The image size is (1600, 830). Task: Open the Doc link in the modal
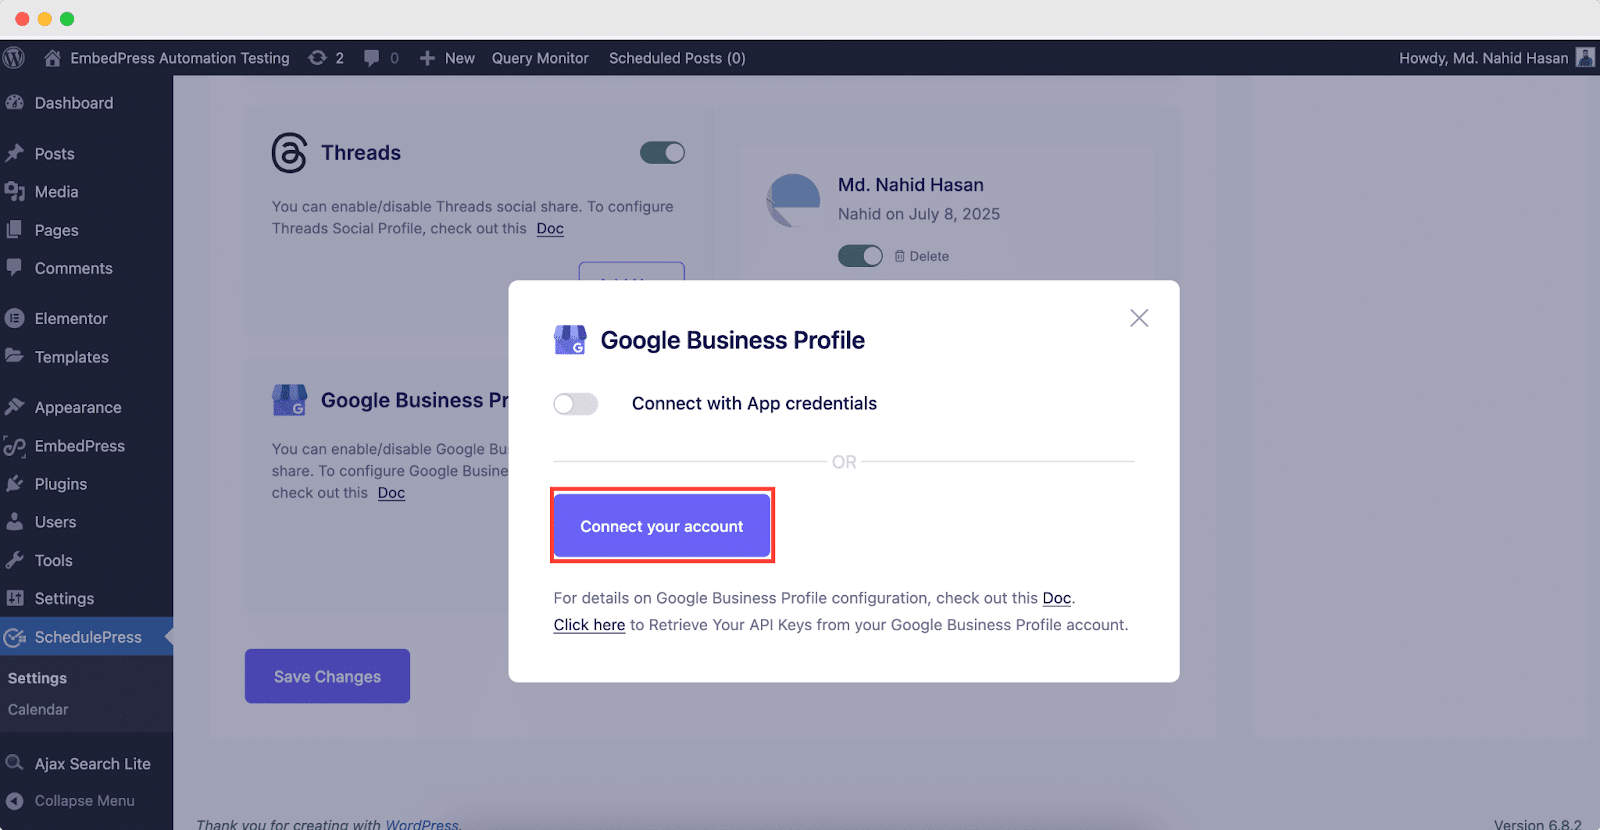pyautogui.click(x=1057, y=598)
